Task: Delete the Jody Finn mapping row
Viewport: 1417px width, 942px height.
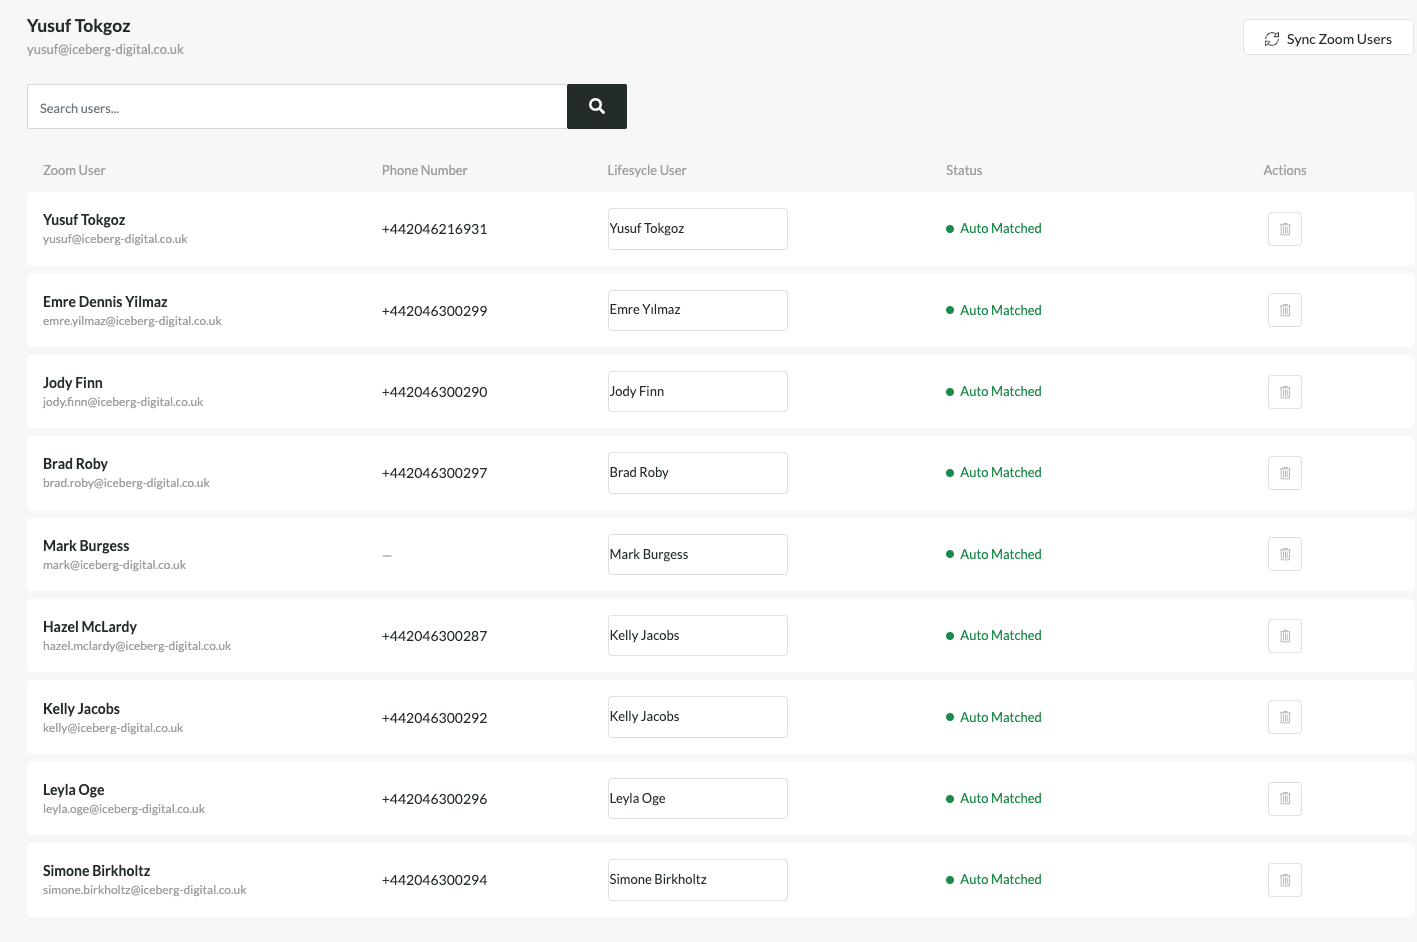Action: [x=1285, y=392]
